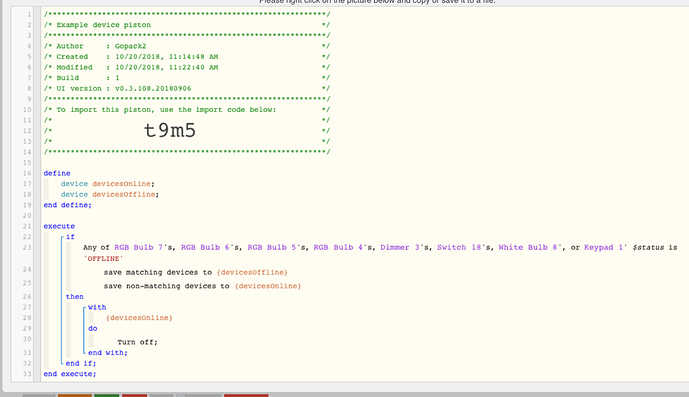The width and height of the screenshot is (689, 397).
Task: Select device Keypad 1 in the condition
Action: 603,248
